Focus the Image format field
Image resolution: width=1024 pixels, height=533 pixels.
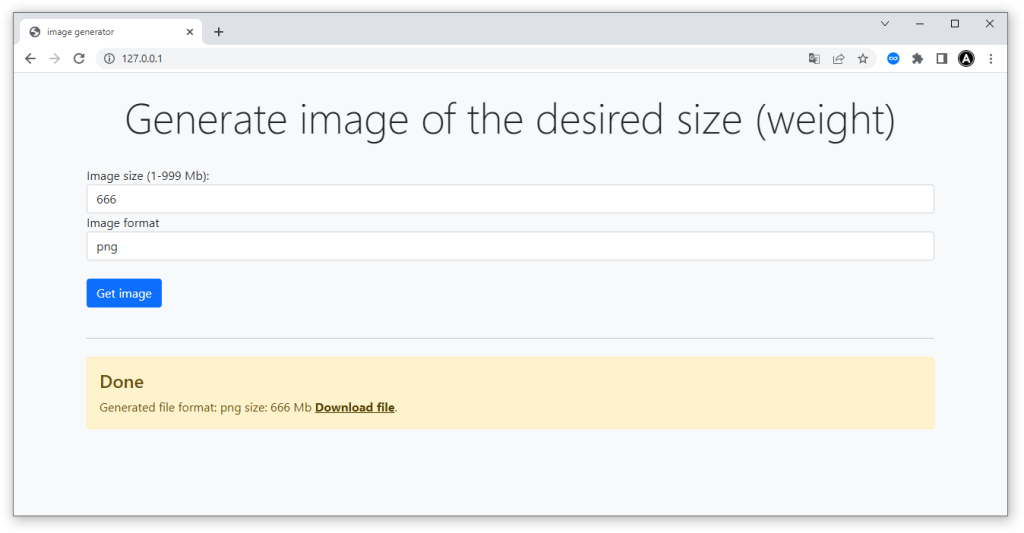coord(510,246)
